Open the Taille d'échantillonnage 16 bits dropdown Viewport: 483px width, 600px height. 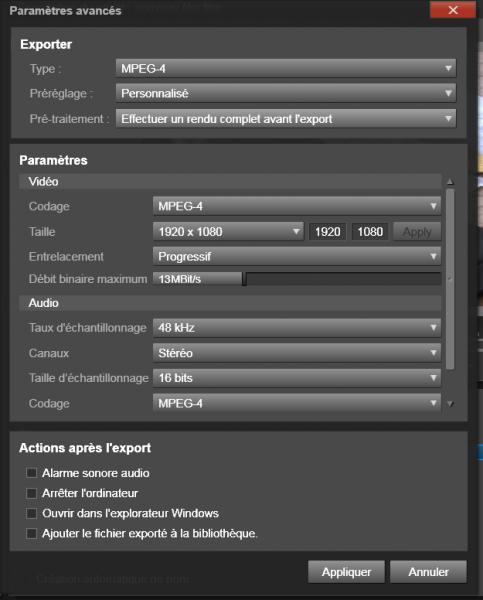click(297, 378)
